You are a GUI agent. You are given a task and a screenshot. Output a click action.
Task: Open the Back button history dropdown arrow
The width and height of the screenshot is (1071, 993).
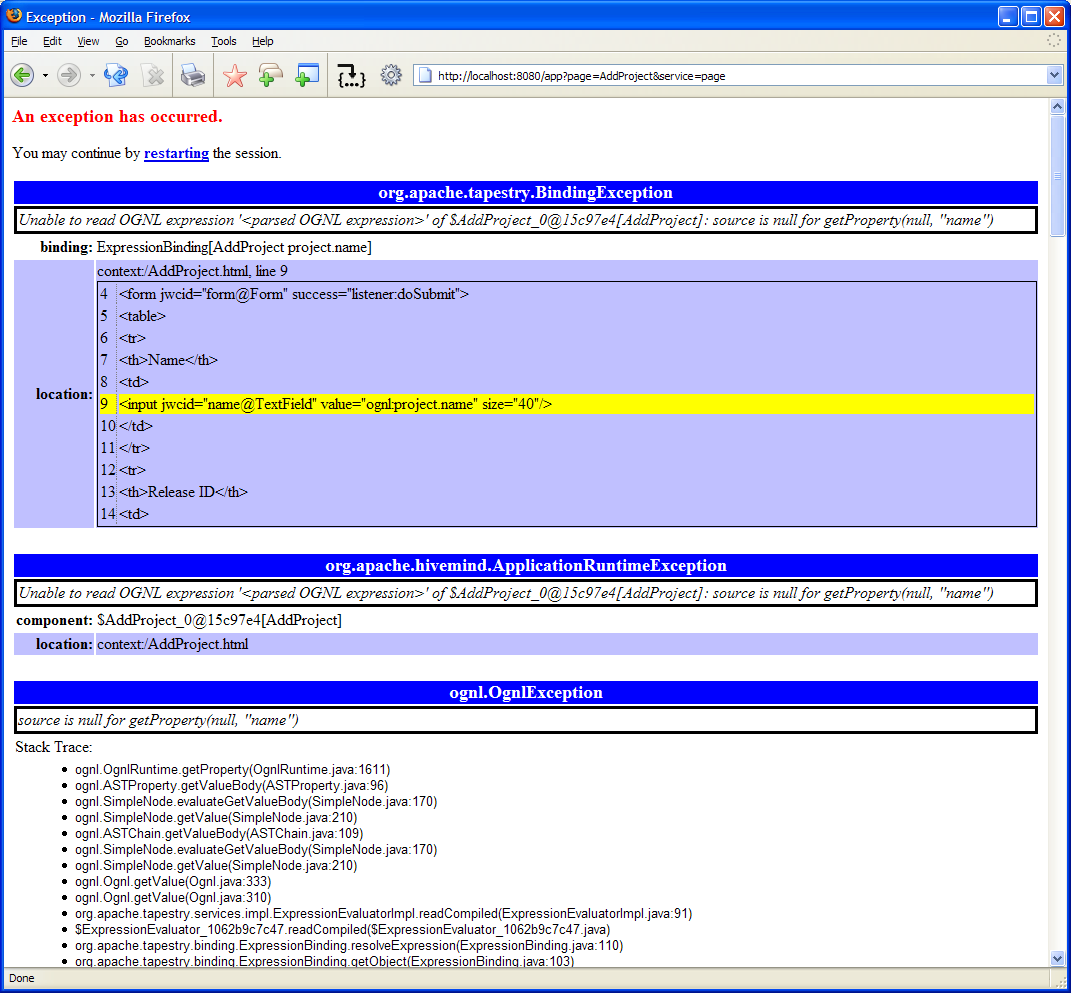click(x=44, y=75)
